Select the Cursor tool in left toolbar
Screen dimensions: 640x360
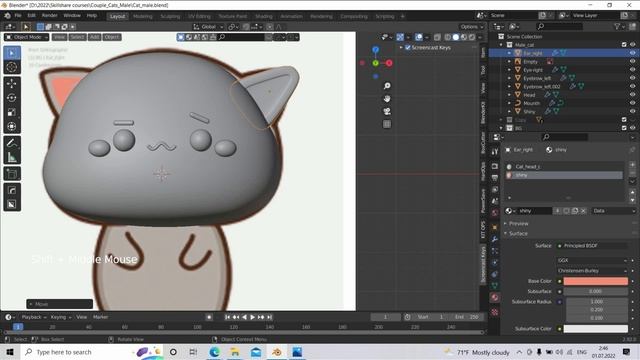pyautogui.click(x=12, y=67)
